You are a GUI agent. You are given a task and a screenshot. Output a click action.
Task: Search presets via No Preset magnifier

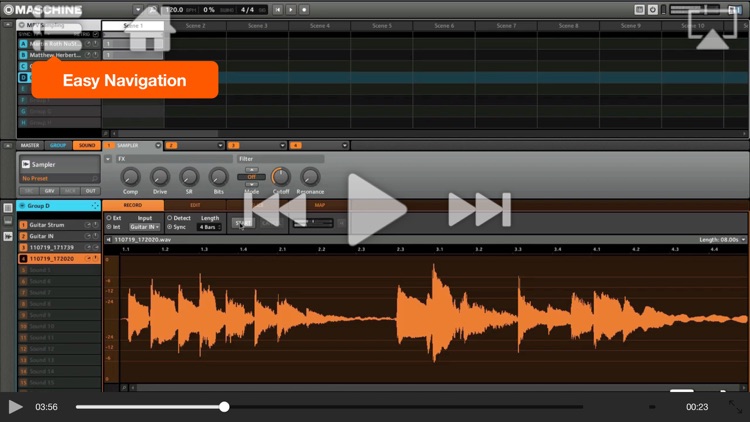pyautogui.click(x=95, y=178)
